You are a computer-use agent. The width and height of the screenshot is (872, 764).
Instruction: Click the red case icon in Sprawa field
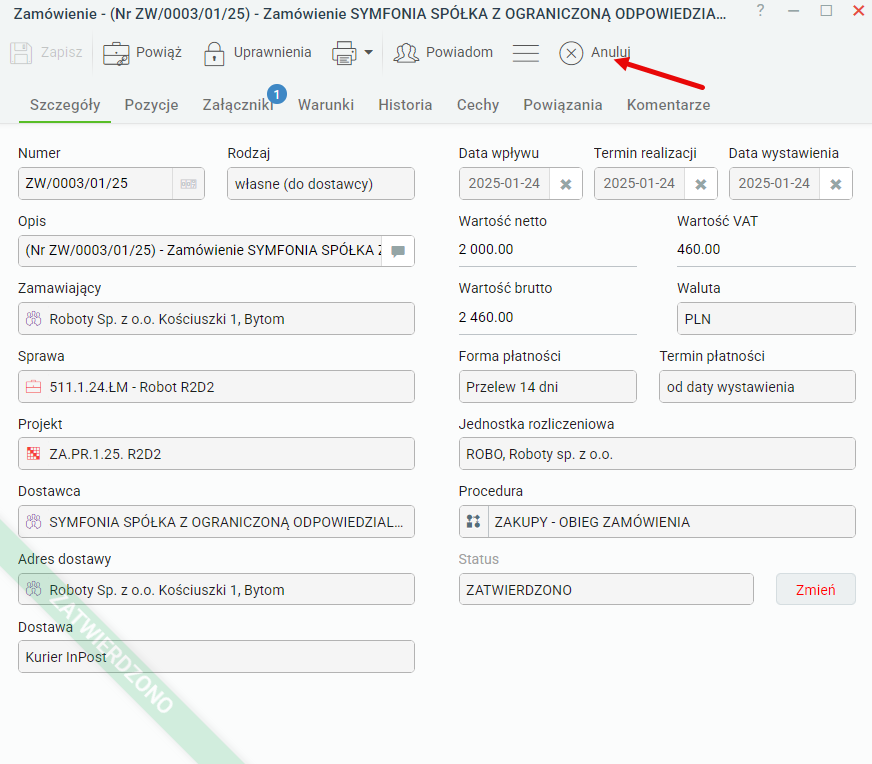tap(33, 386)
